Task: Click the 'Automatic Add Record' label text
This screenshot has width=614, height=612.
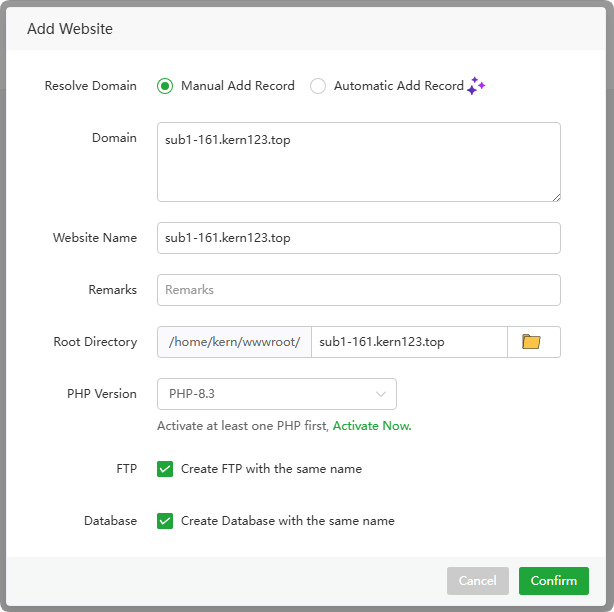Action: point(398,86)
